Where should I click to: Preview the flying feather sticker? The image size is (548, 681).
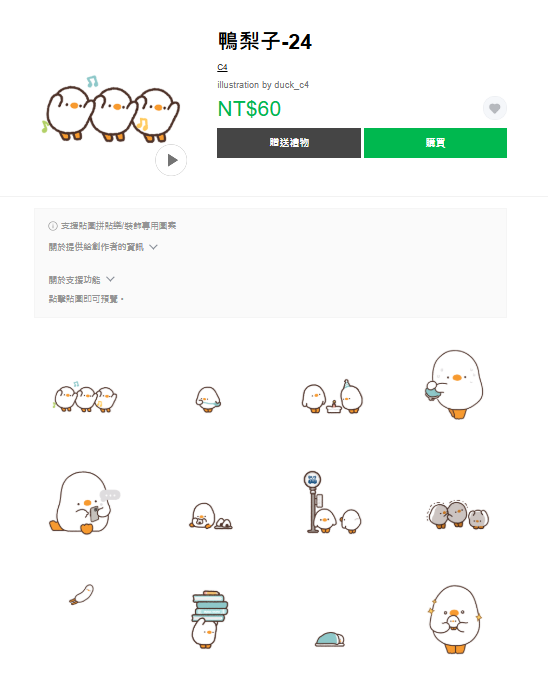click(x=82, y=595)
